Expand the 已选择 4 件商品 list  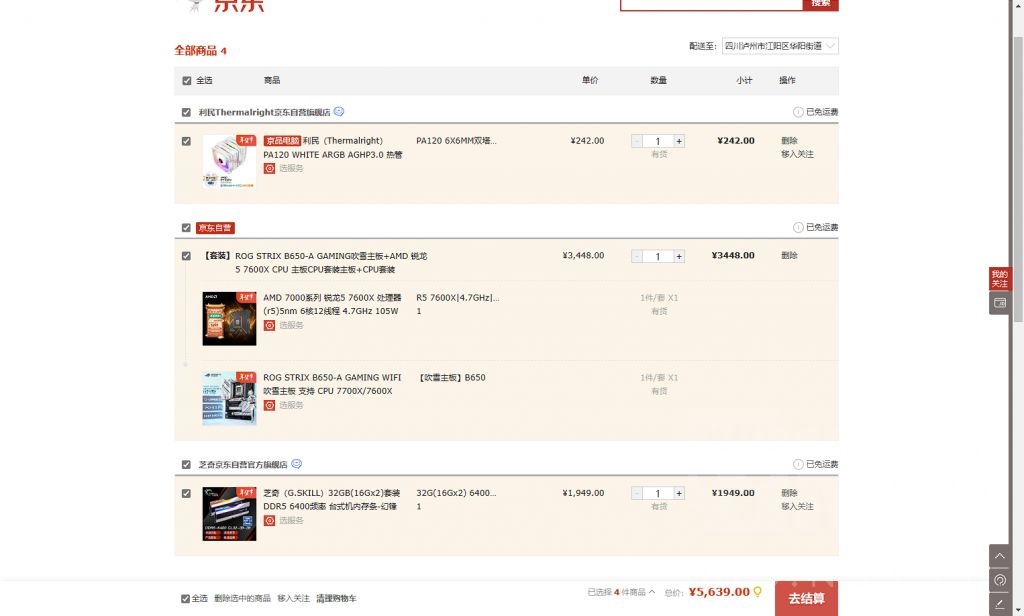pyautogui.click(x=621, y=592)
